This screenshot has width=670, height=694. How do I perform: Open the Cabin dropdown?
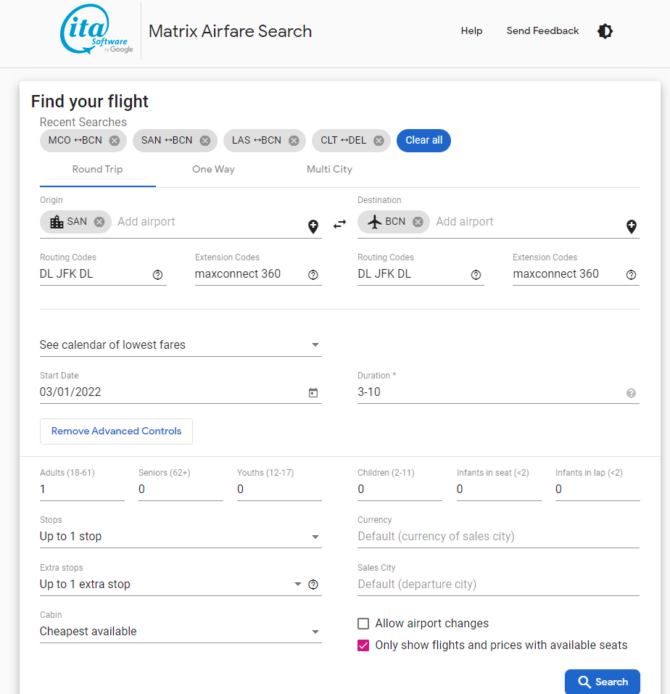(x=181, y=632)
